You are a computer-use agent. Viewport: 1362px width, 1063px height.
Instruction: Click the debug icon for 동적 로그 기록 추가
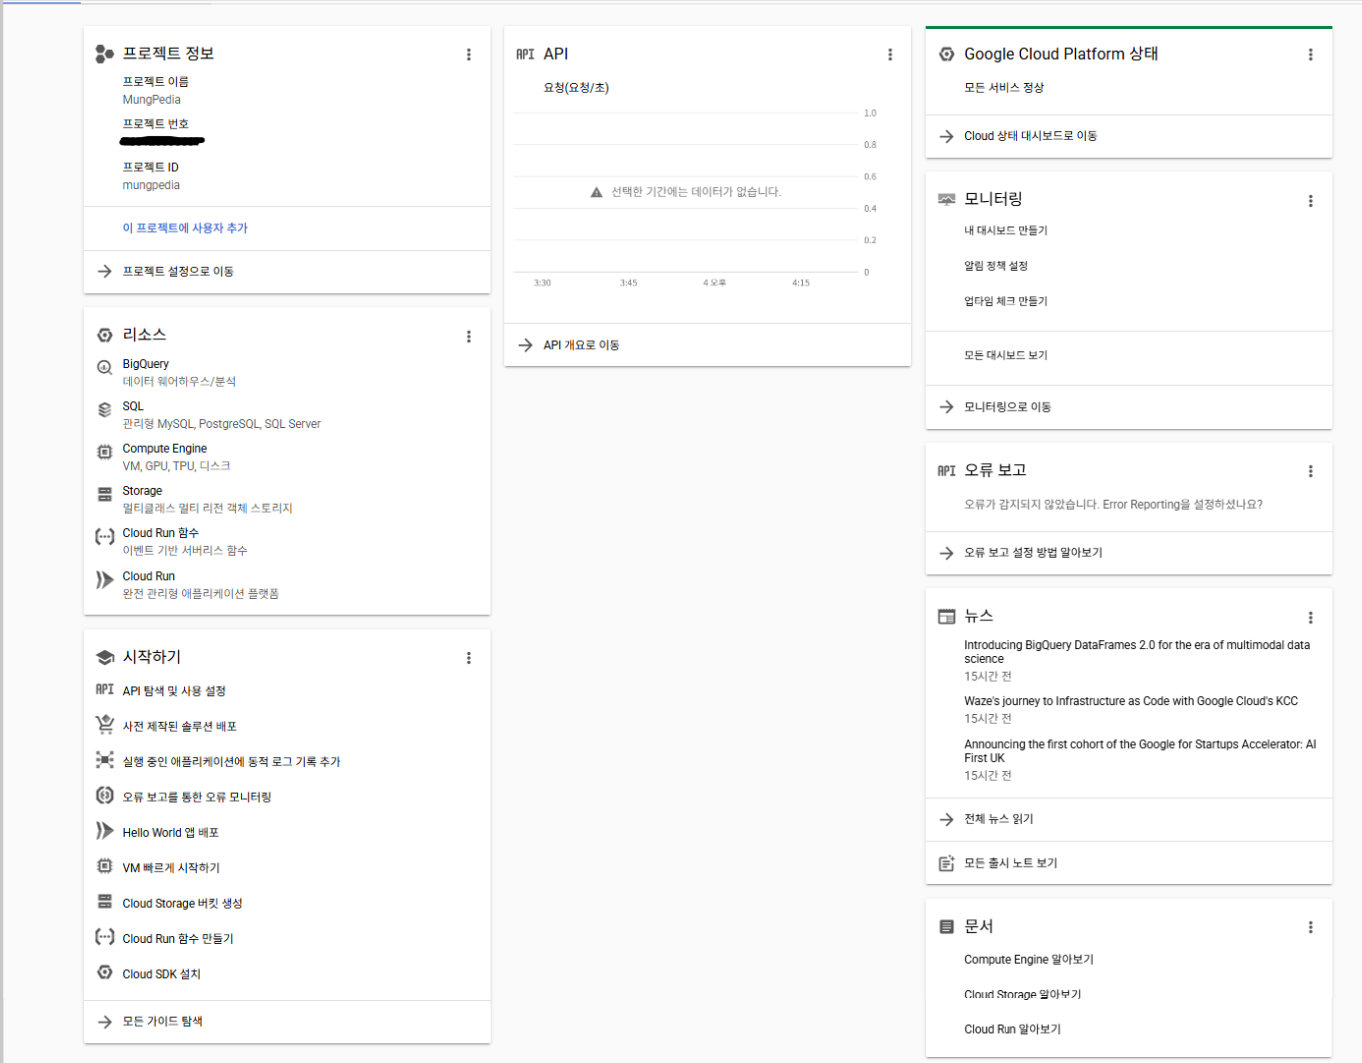click(x=104, y=760)
